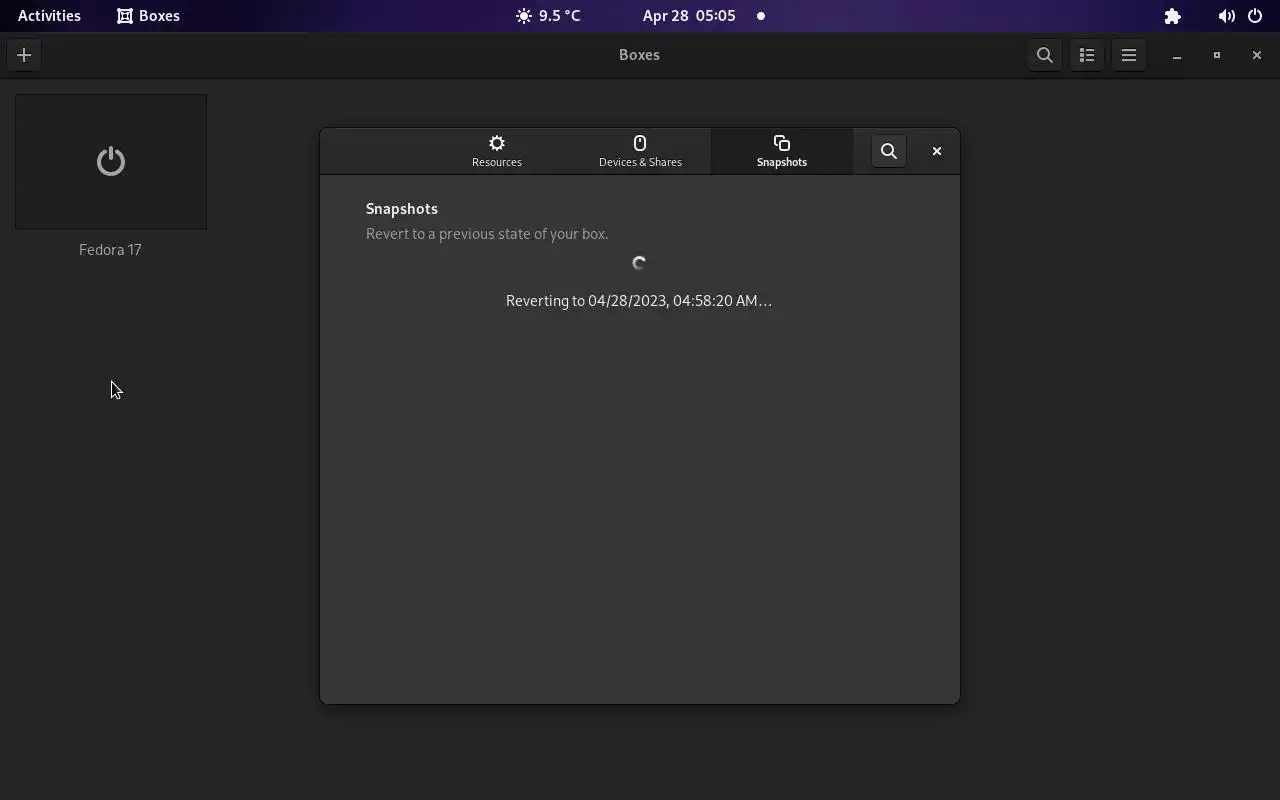Image resolution: width=1280 pixels, height=800 pixels.
Task: Open the power menu in top bar
Action: click(x=1255, y=16)
